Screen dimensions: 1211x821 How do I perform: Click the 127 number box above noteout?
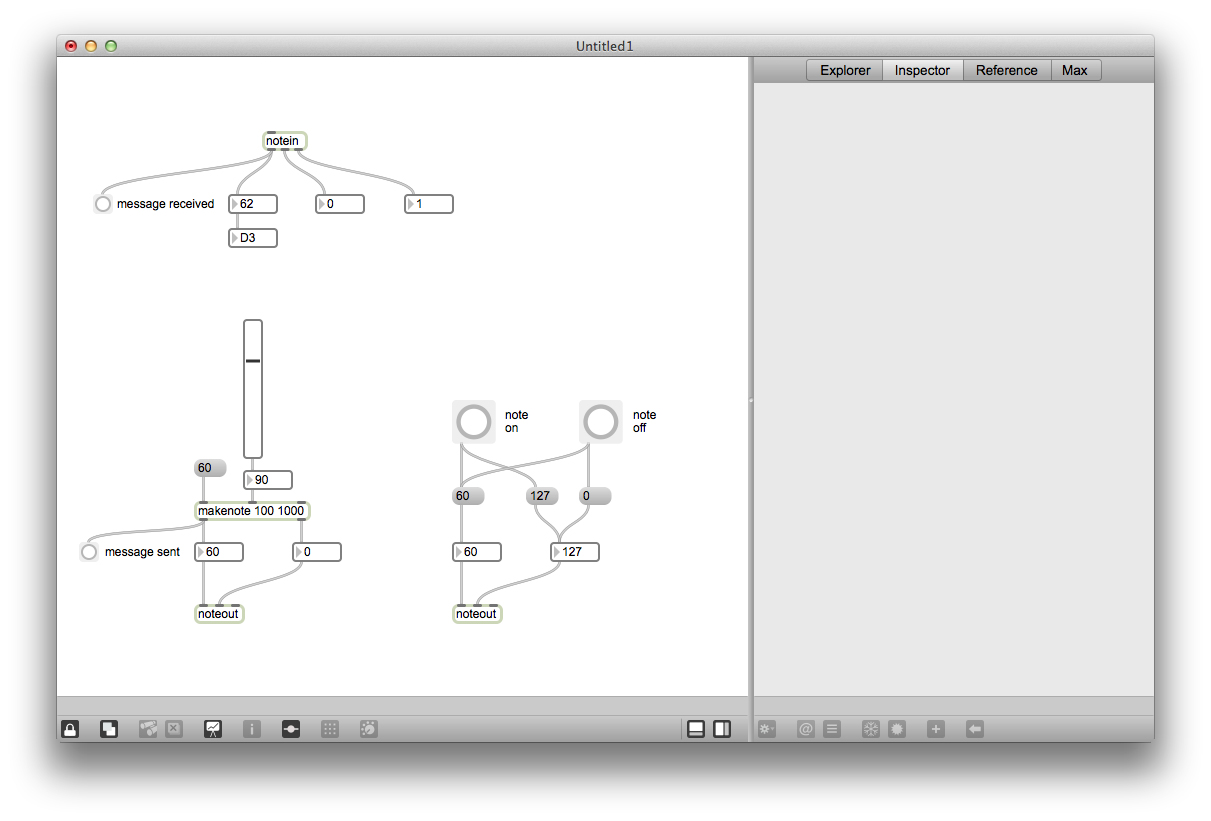pyautogui.click(x=575, y=552)
